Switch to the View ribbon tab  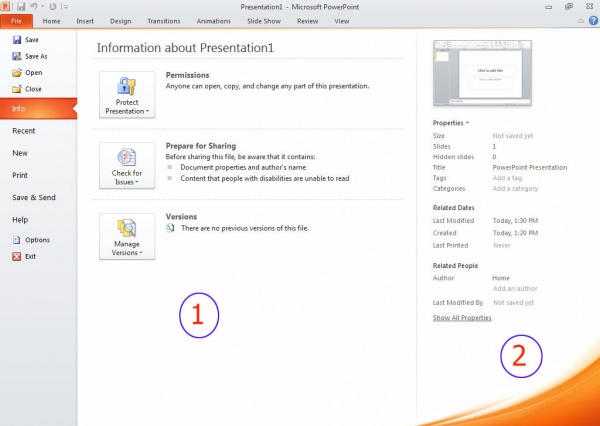342,21
